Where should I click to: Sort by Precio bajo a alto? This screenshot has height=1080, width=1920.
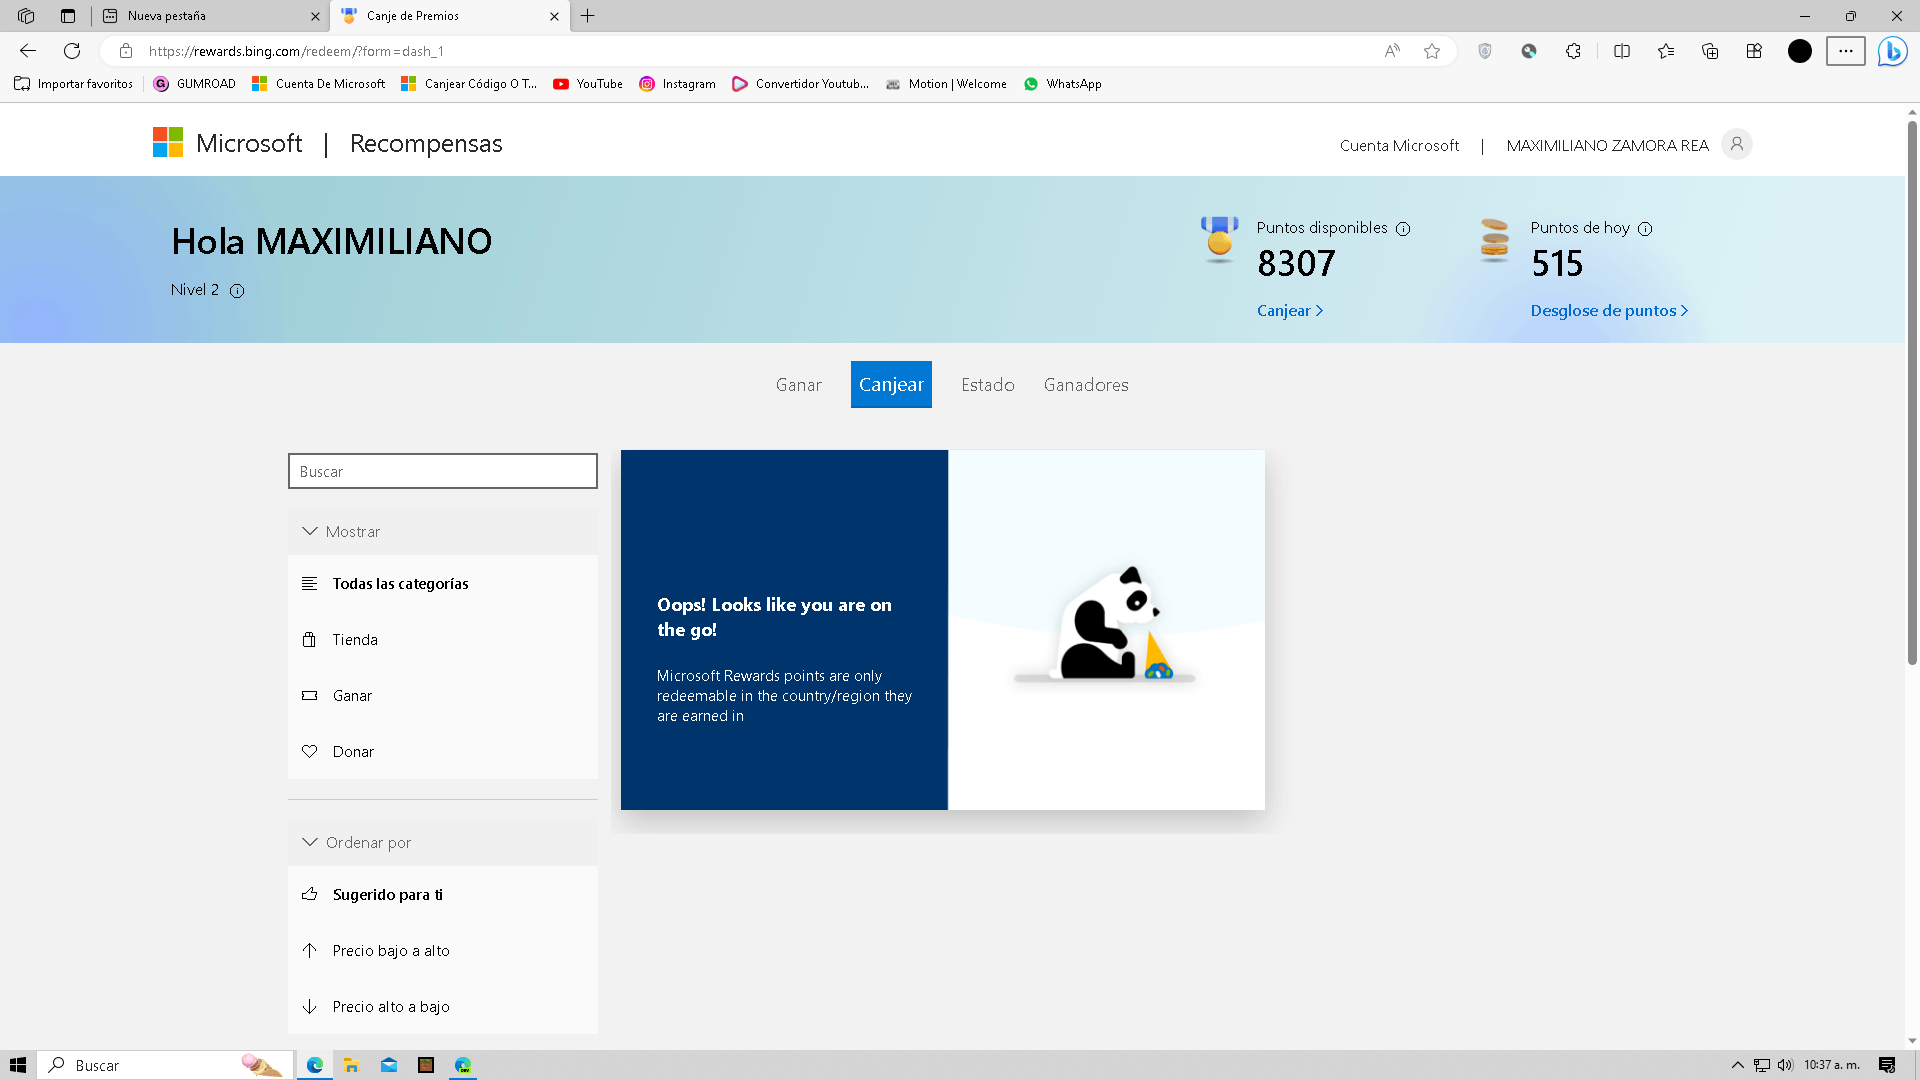(443, 951)
